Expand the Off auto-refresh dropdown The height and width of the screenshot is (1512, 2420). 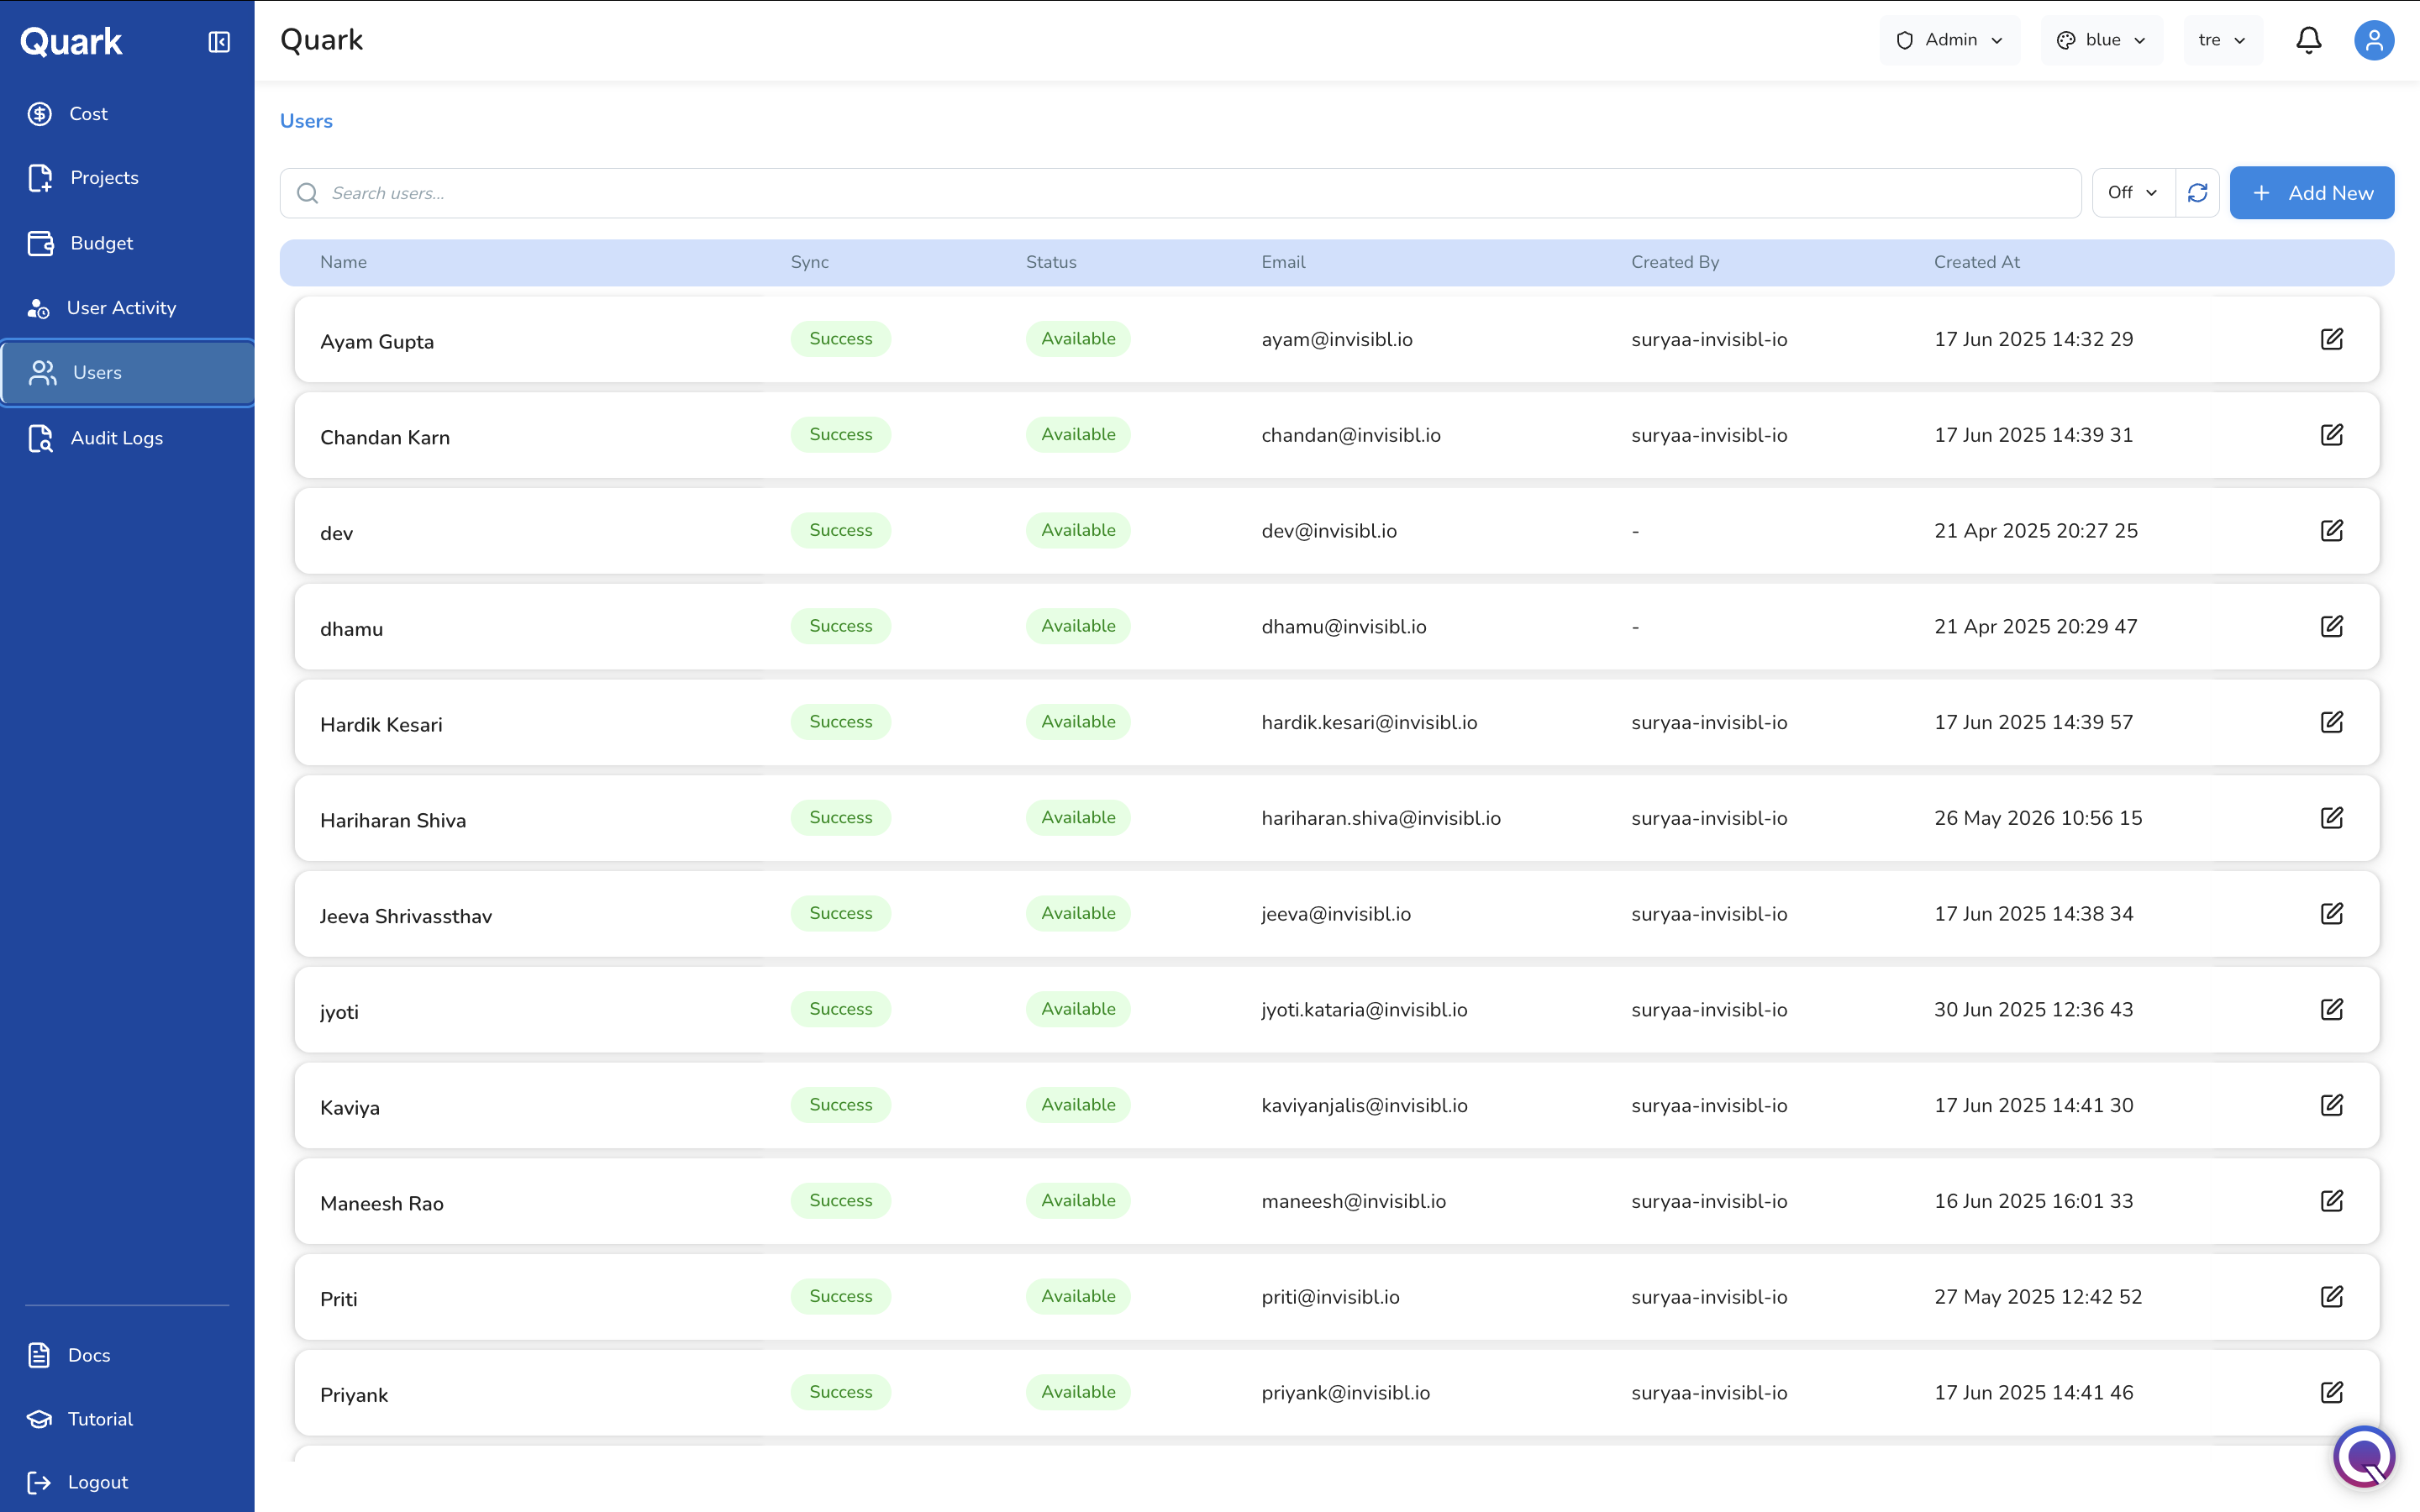(2133, 192)
